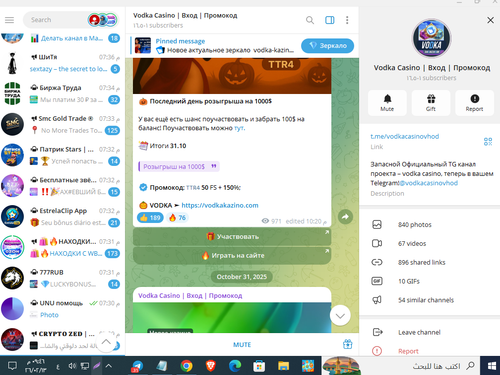Open the Vodka Casino profile picture
500x375 pixels.
point(432,38)
